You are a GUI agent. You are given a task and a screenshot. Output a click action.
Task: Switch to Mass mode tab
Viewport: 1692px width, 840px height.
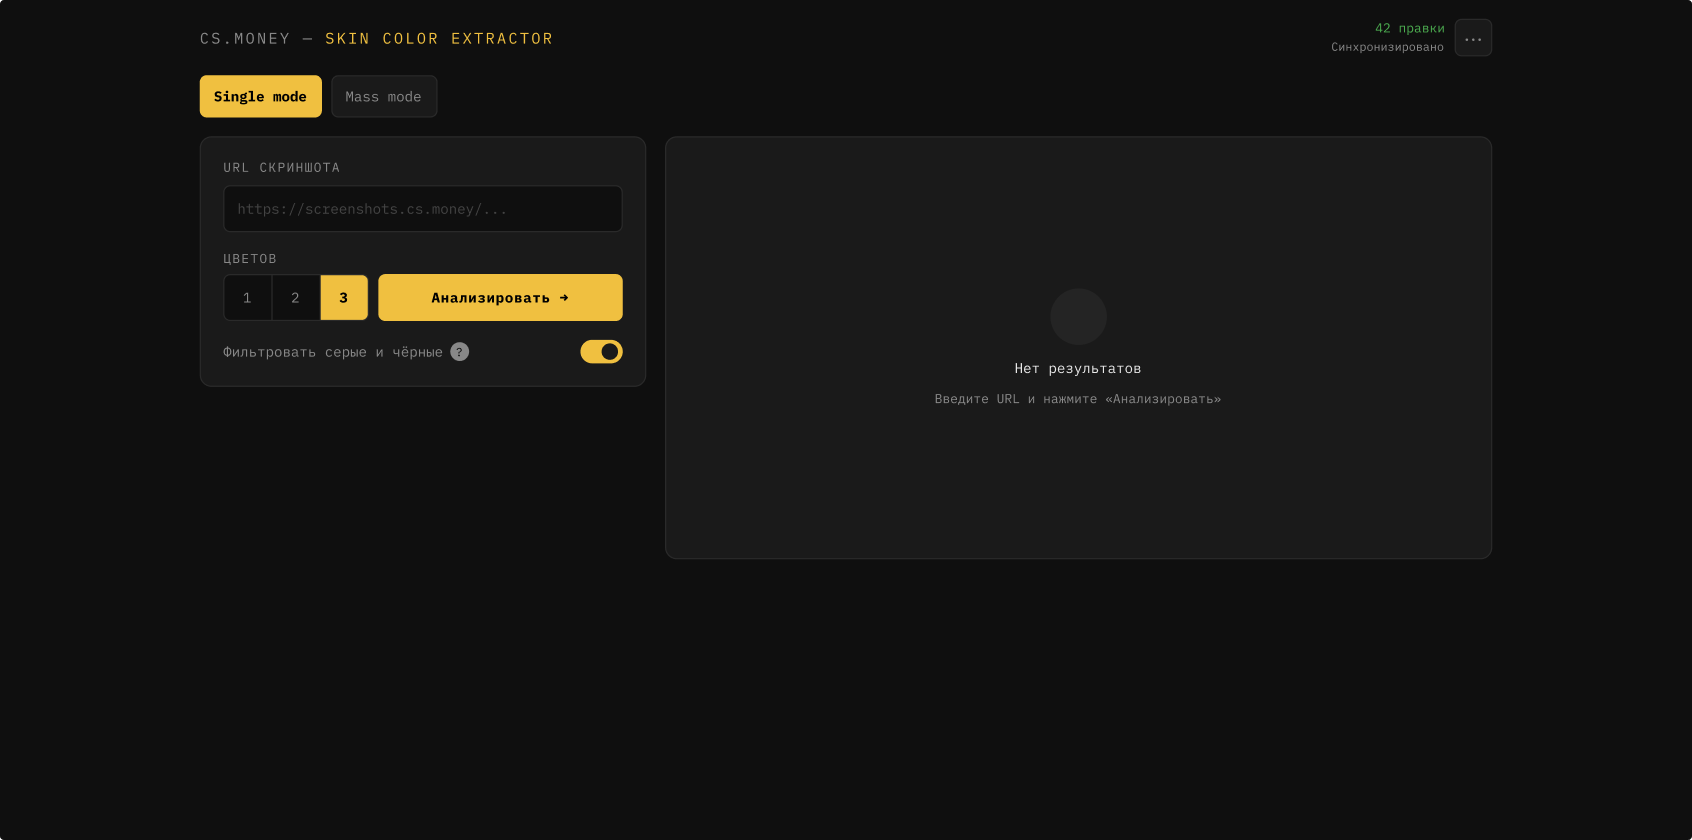[x=384, y=96]
